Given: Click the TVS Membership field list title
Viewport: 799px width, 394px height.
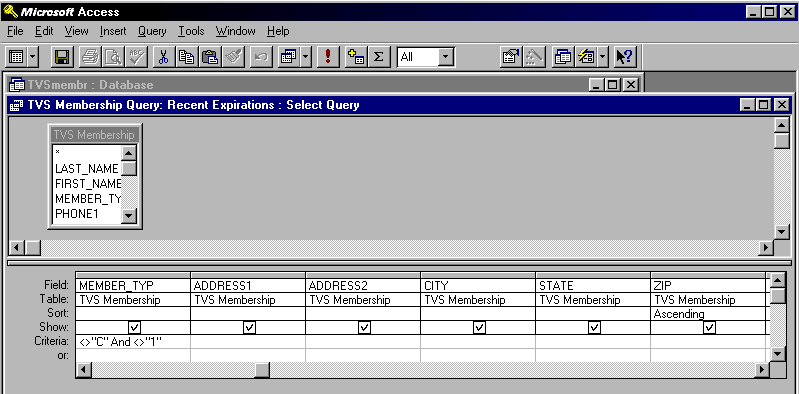Looking at the screenshot, I should point(94,135).
